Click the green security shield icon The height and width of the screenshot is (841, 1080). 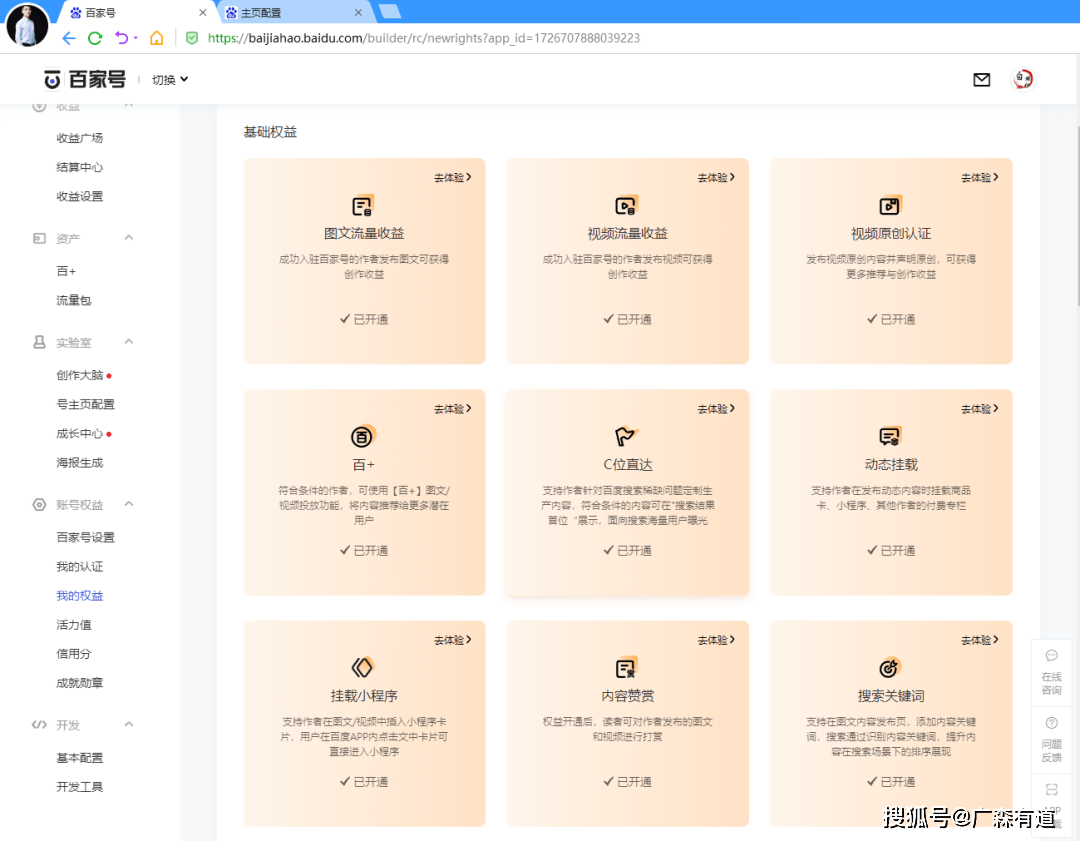point(192,38)
